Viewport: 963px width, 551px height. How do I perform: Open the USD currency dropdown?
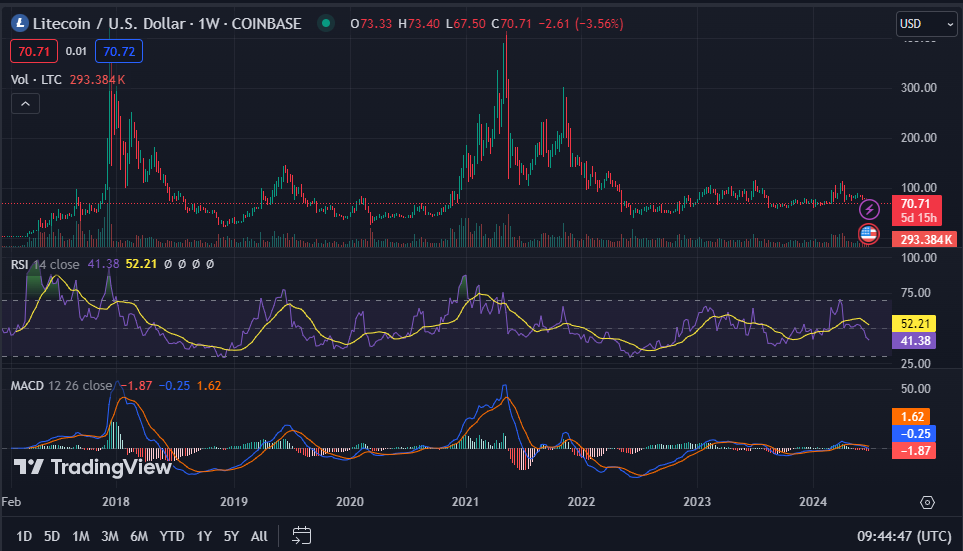[926, 23]
